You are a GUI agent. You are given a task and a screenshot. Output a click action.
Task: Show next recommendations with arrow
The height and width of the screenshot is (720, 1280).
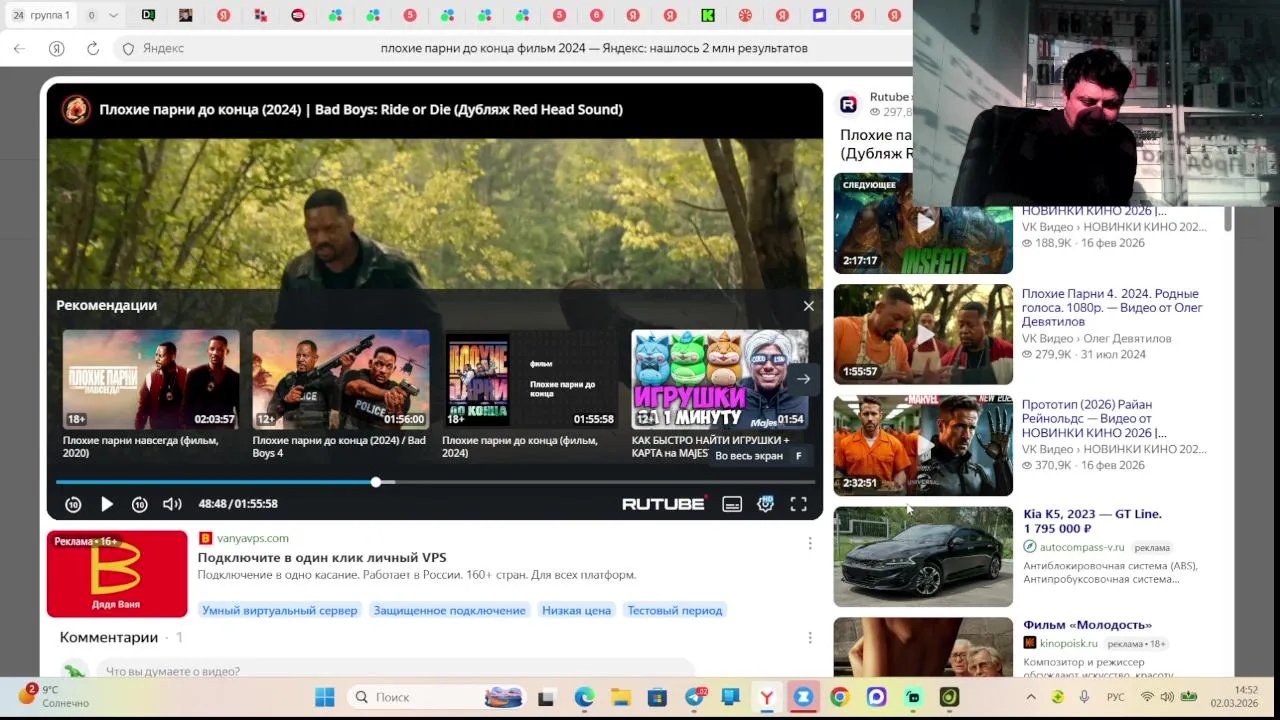[803, 379]
